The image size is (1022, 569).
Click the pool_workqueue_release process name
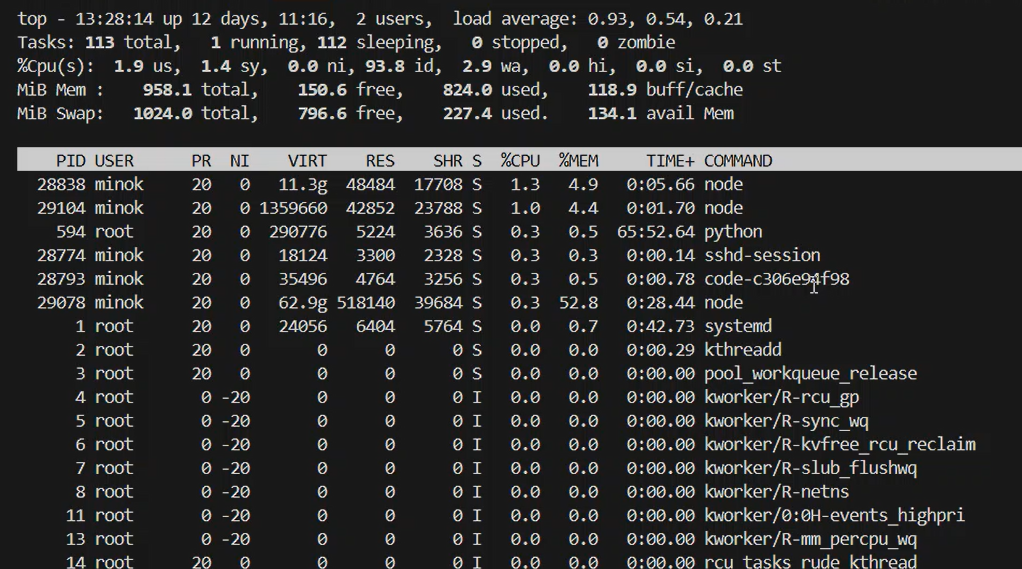pos(810,373)
